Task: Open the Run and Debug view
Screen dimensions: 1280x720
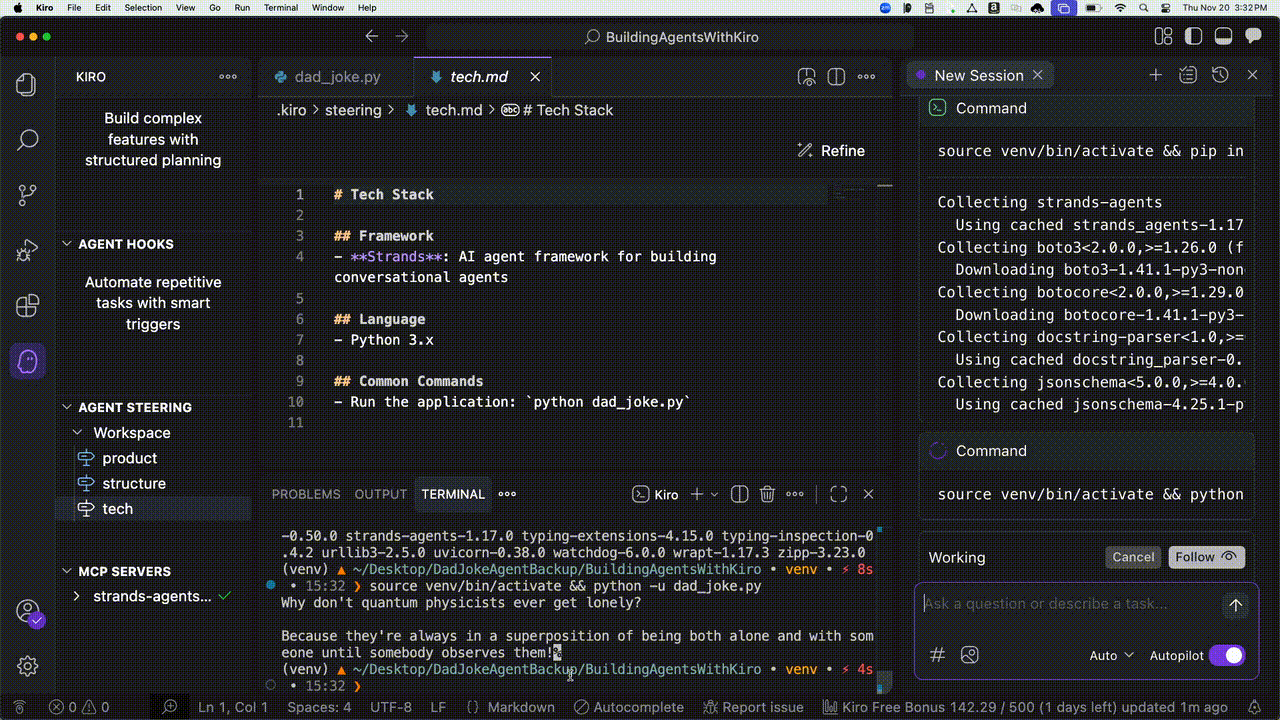Action: click(27, 250)
